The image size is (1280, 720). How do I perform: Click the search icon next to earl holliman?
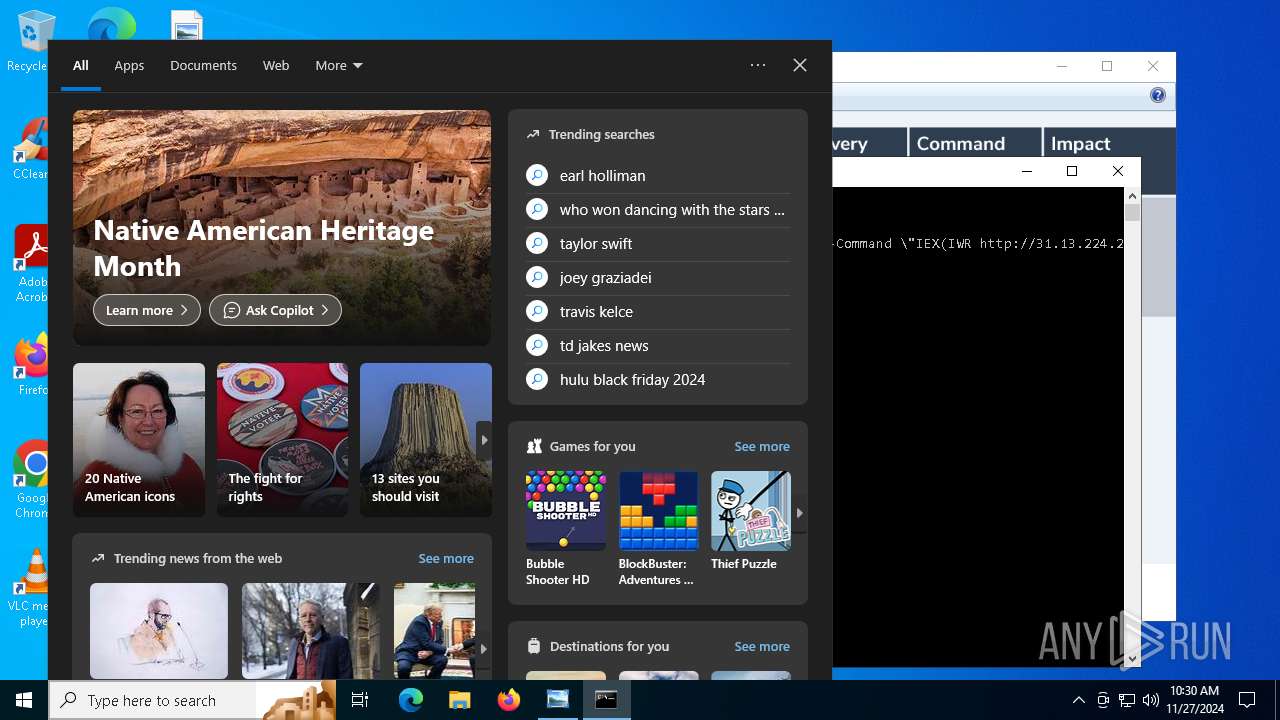coord(537,175)
